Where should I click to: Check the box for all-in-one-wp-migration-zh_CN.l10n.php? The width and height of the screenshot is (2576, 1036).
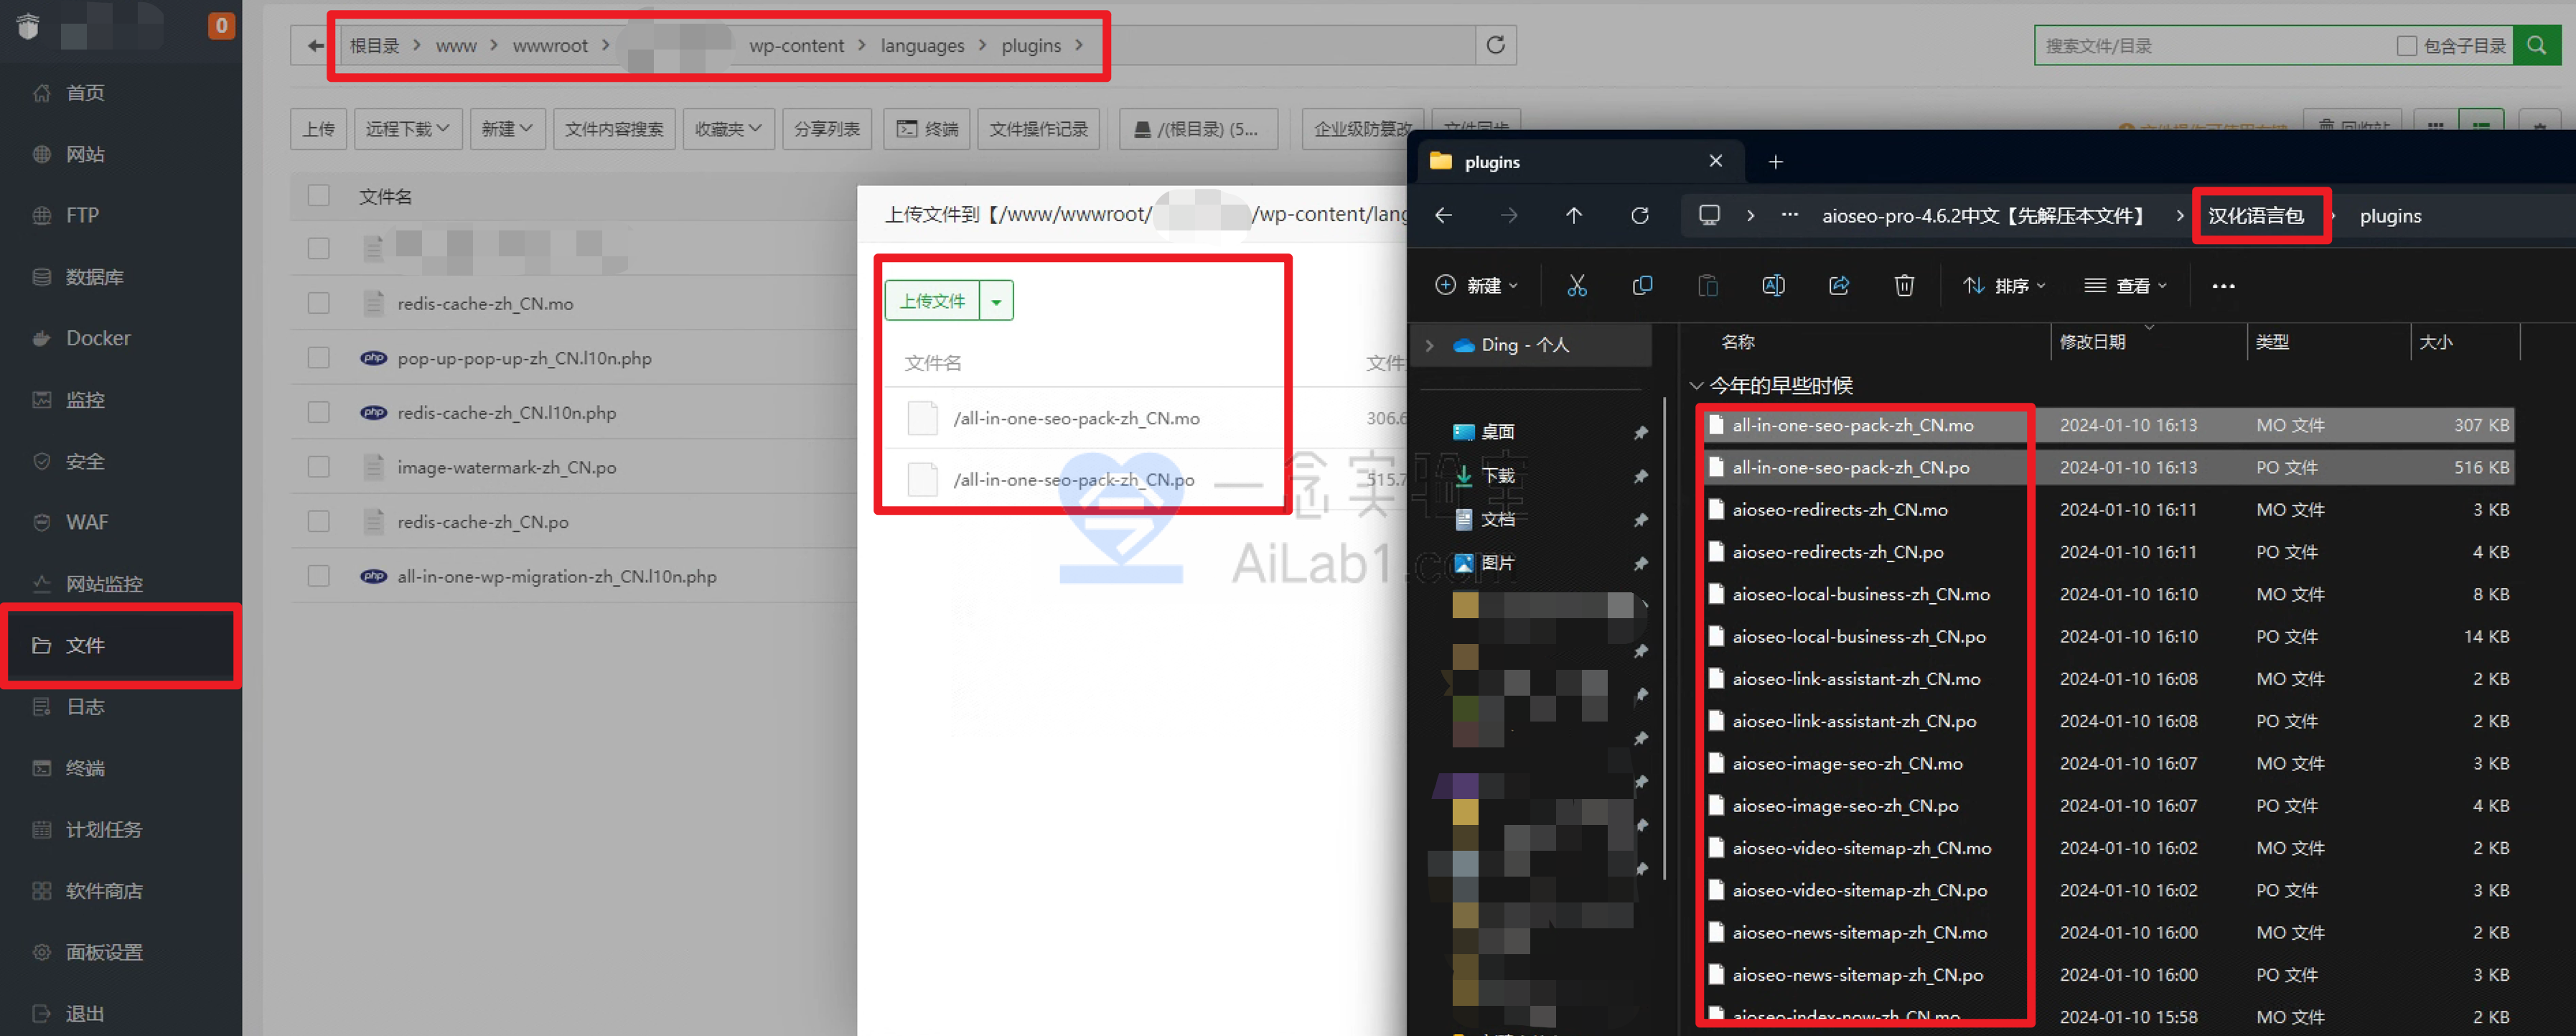tap(318, 576)
